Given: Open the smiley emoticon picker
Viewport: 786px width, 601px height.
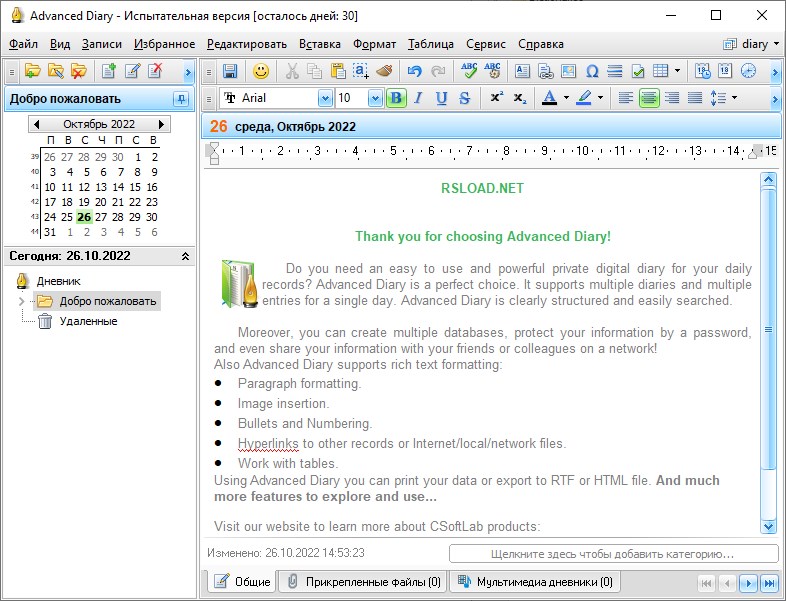Looking at the screenshot, I should click(261, 71).
